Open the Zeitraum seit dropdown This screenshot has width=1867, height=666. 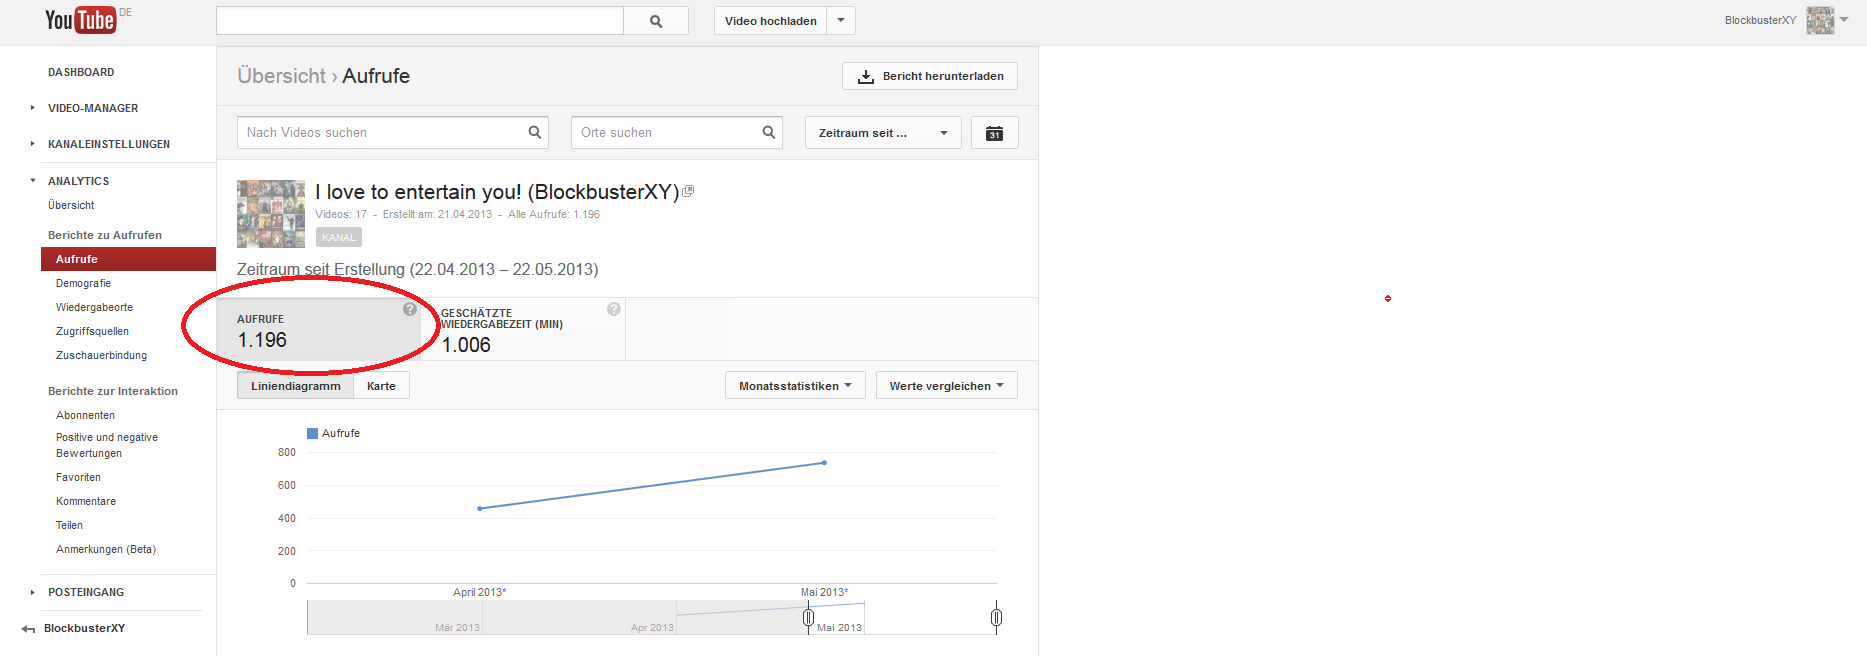coord(882,133)
